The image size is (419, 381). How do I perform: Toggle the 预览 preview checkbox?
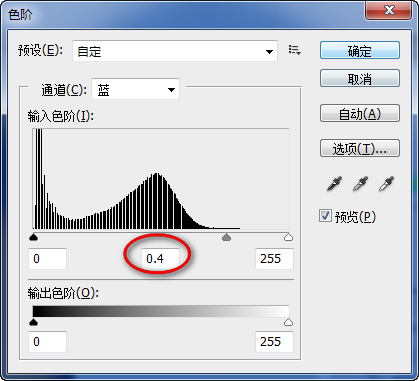tap(325, 216)
